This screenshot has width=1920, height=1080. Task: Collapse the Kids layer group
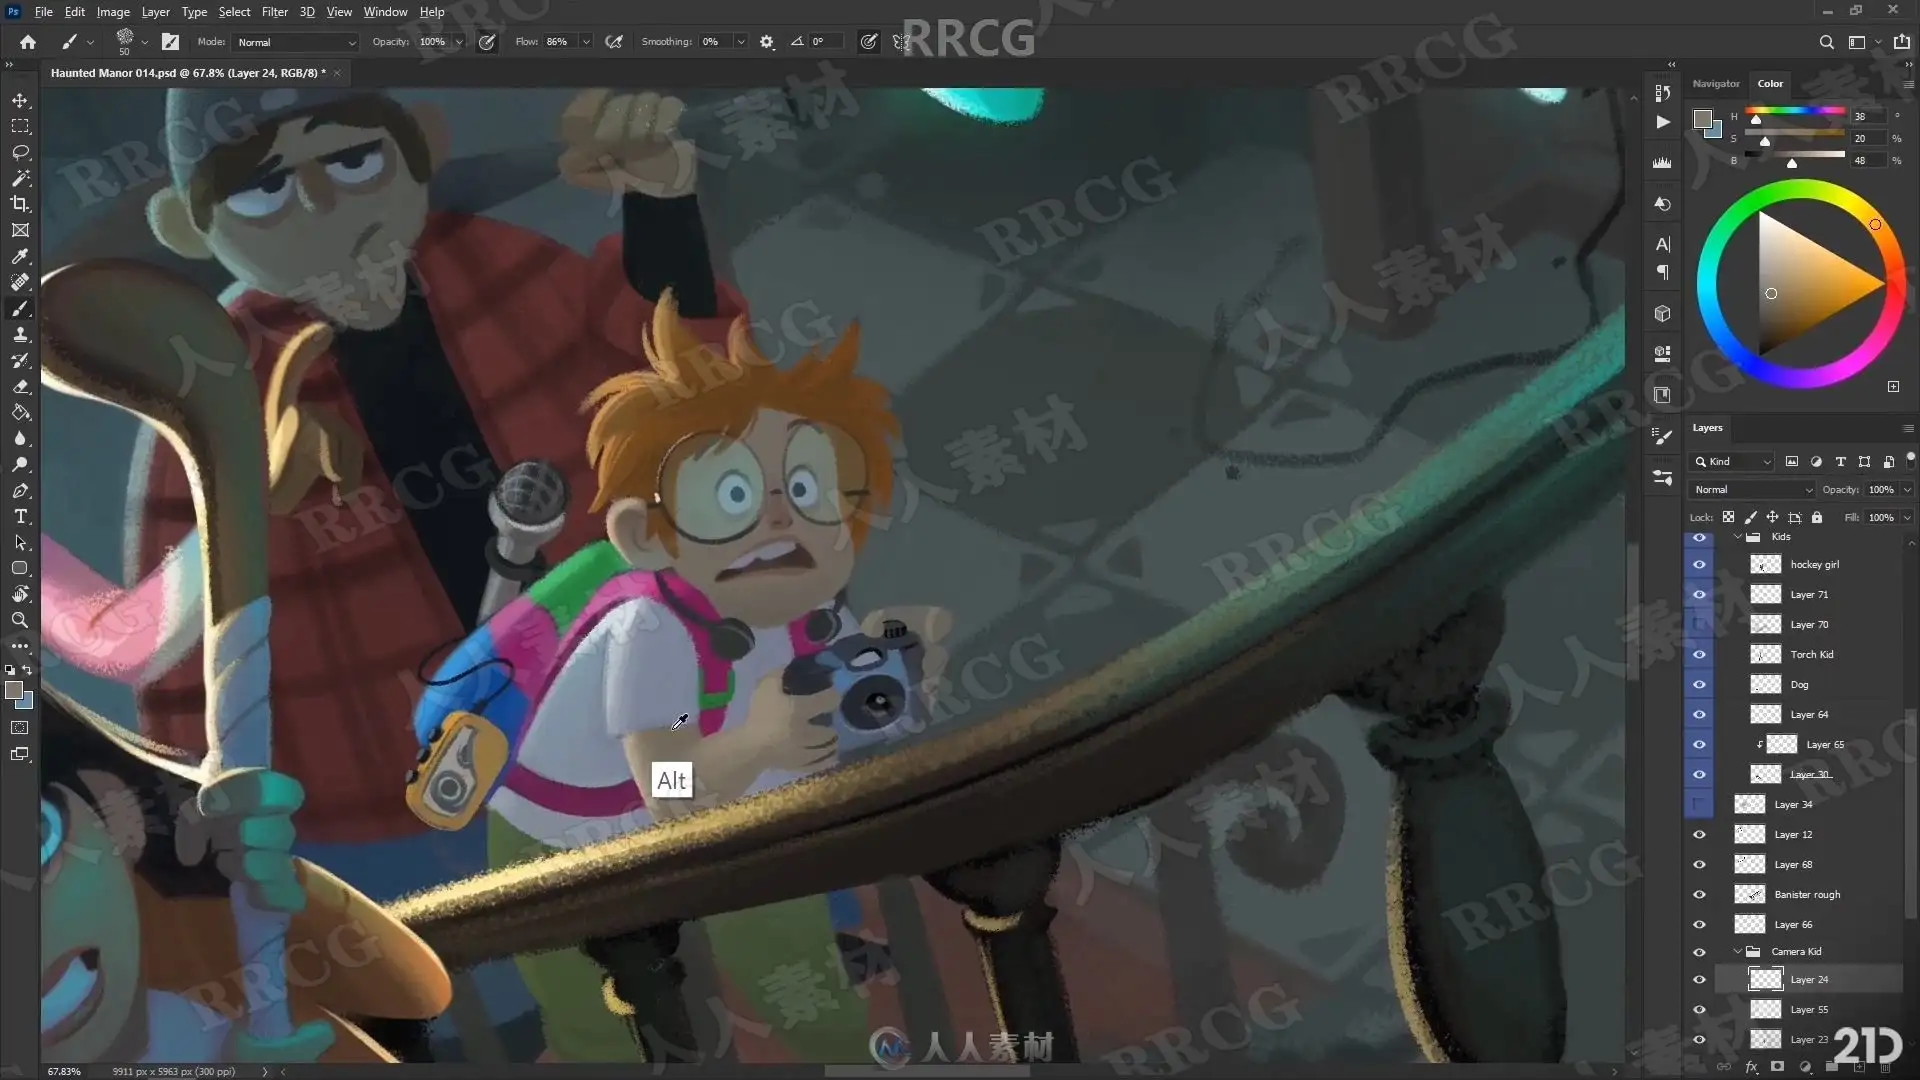click(x=1738, y=537)
